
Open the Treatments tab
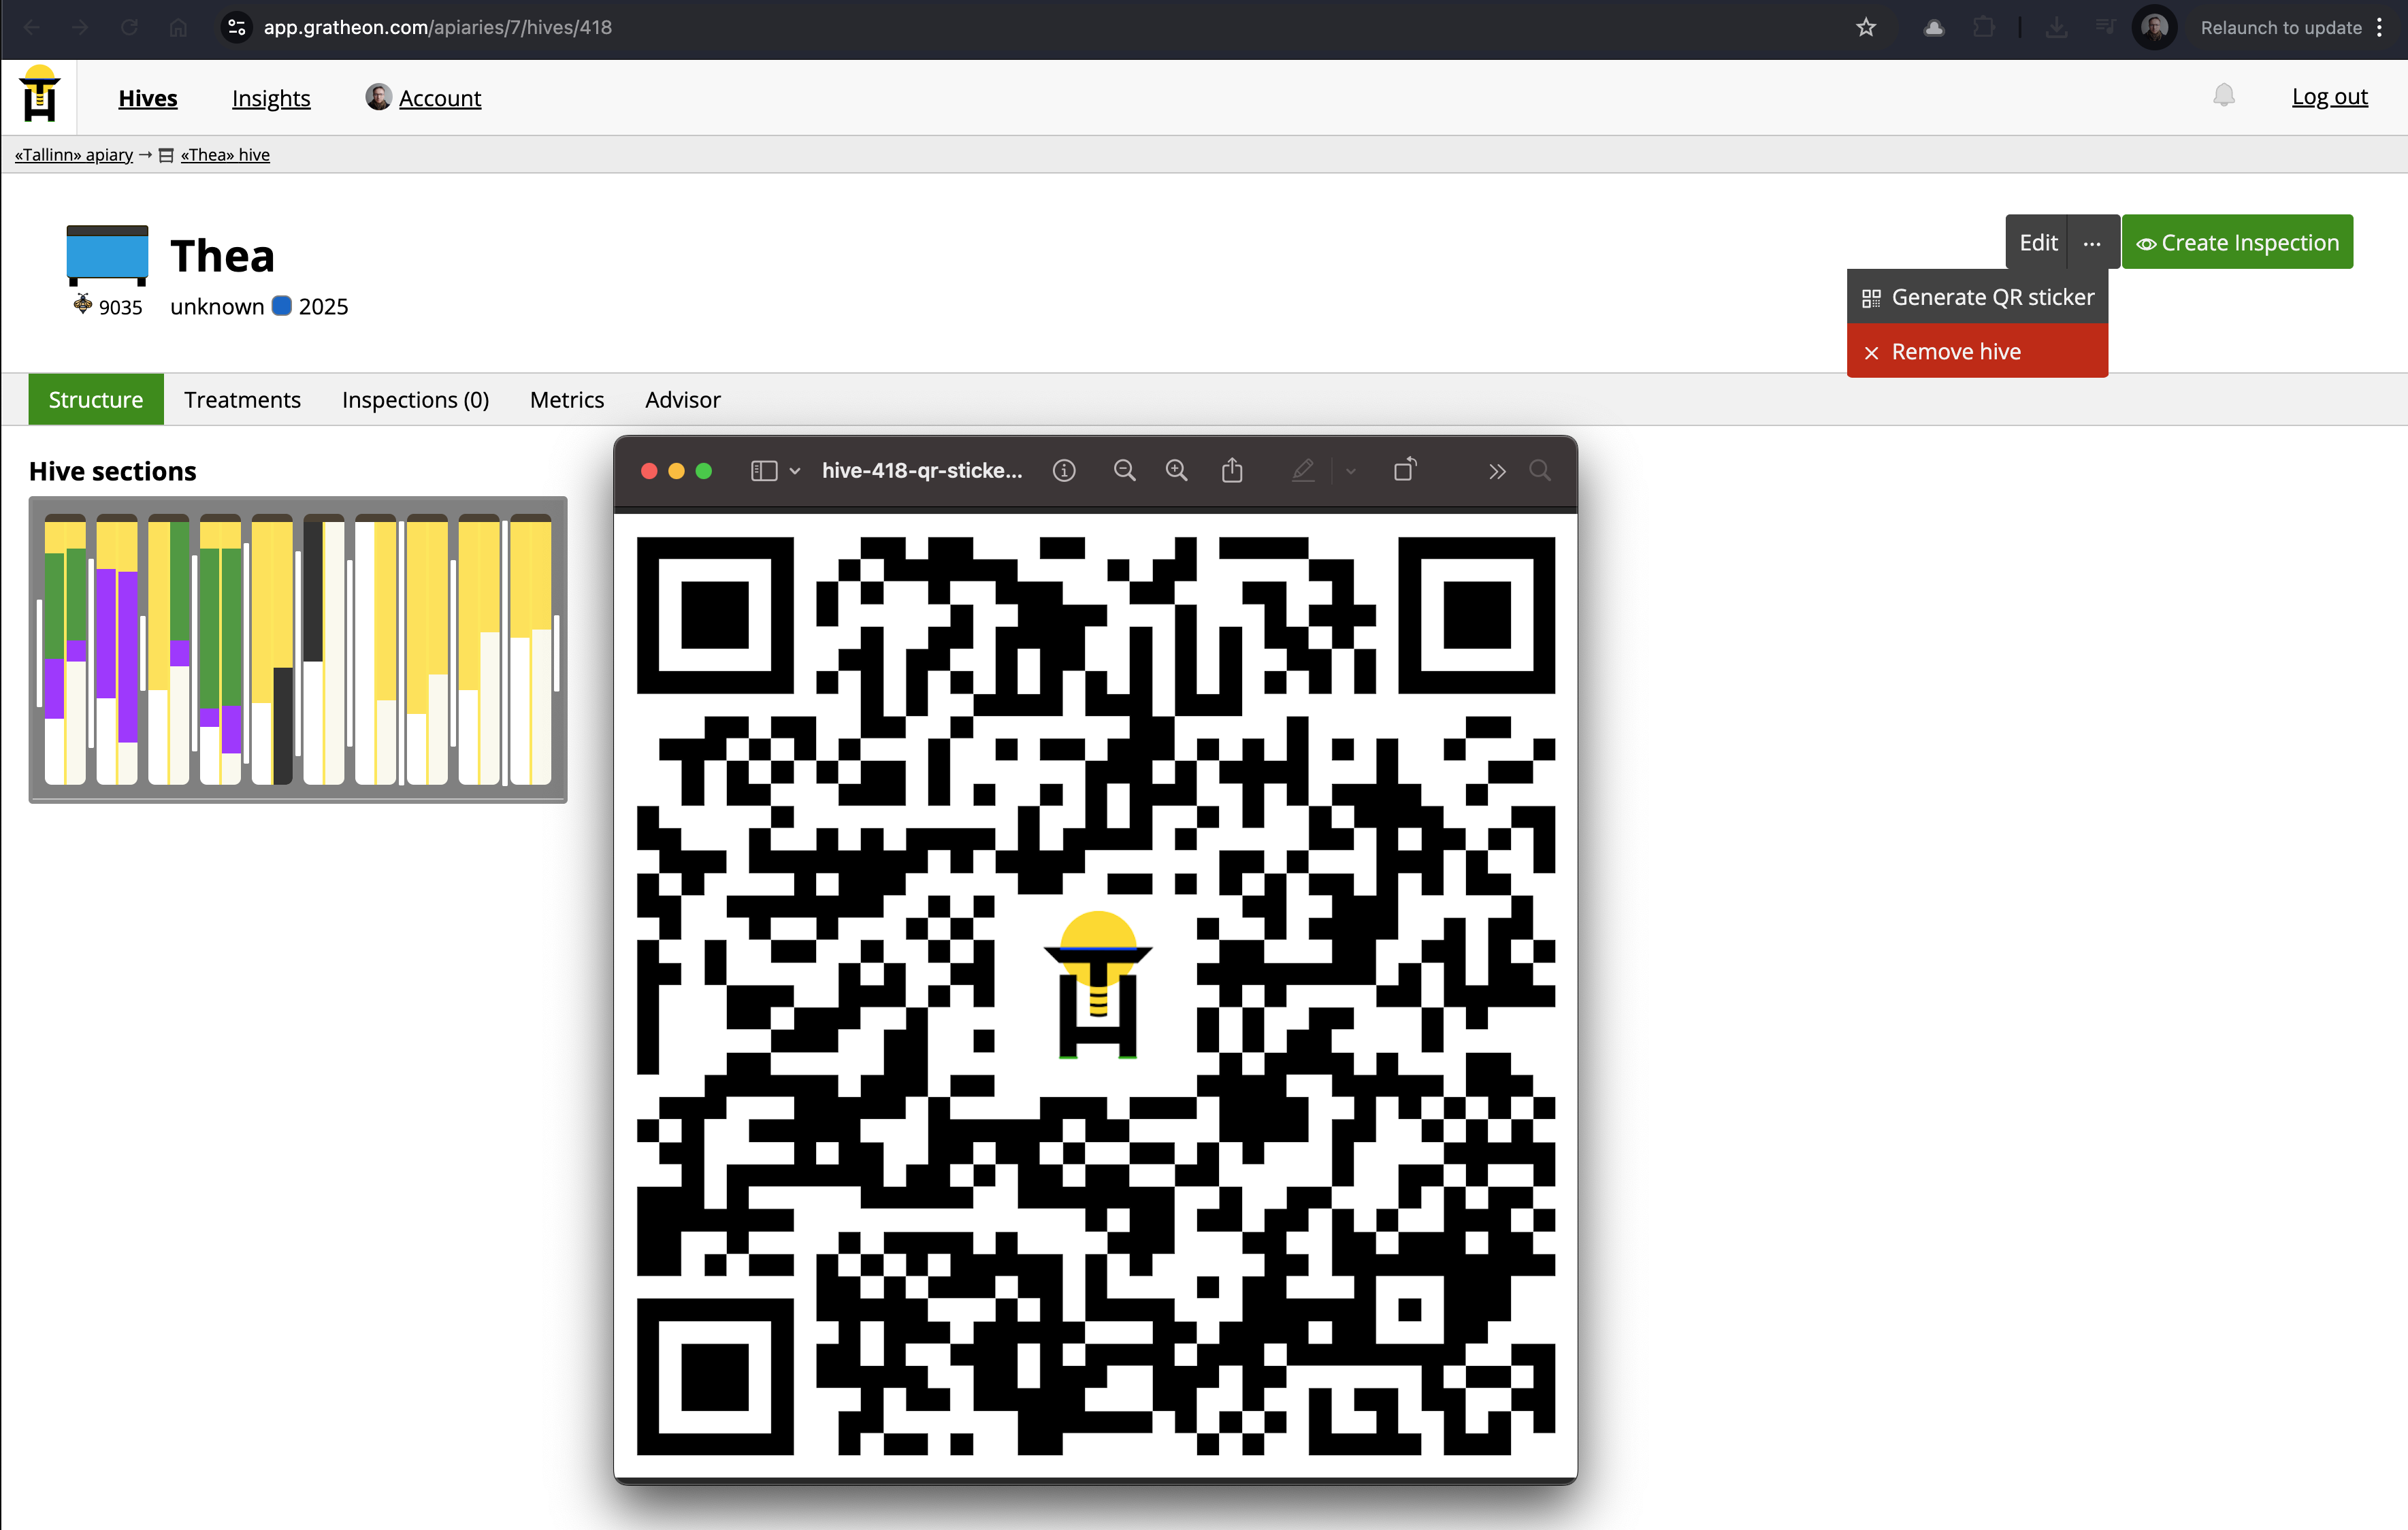pyautogui.click(x=242, y=399)
